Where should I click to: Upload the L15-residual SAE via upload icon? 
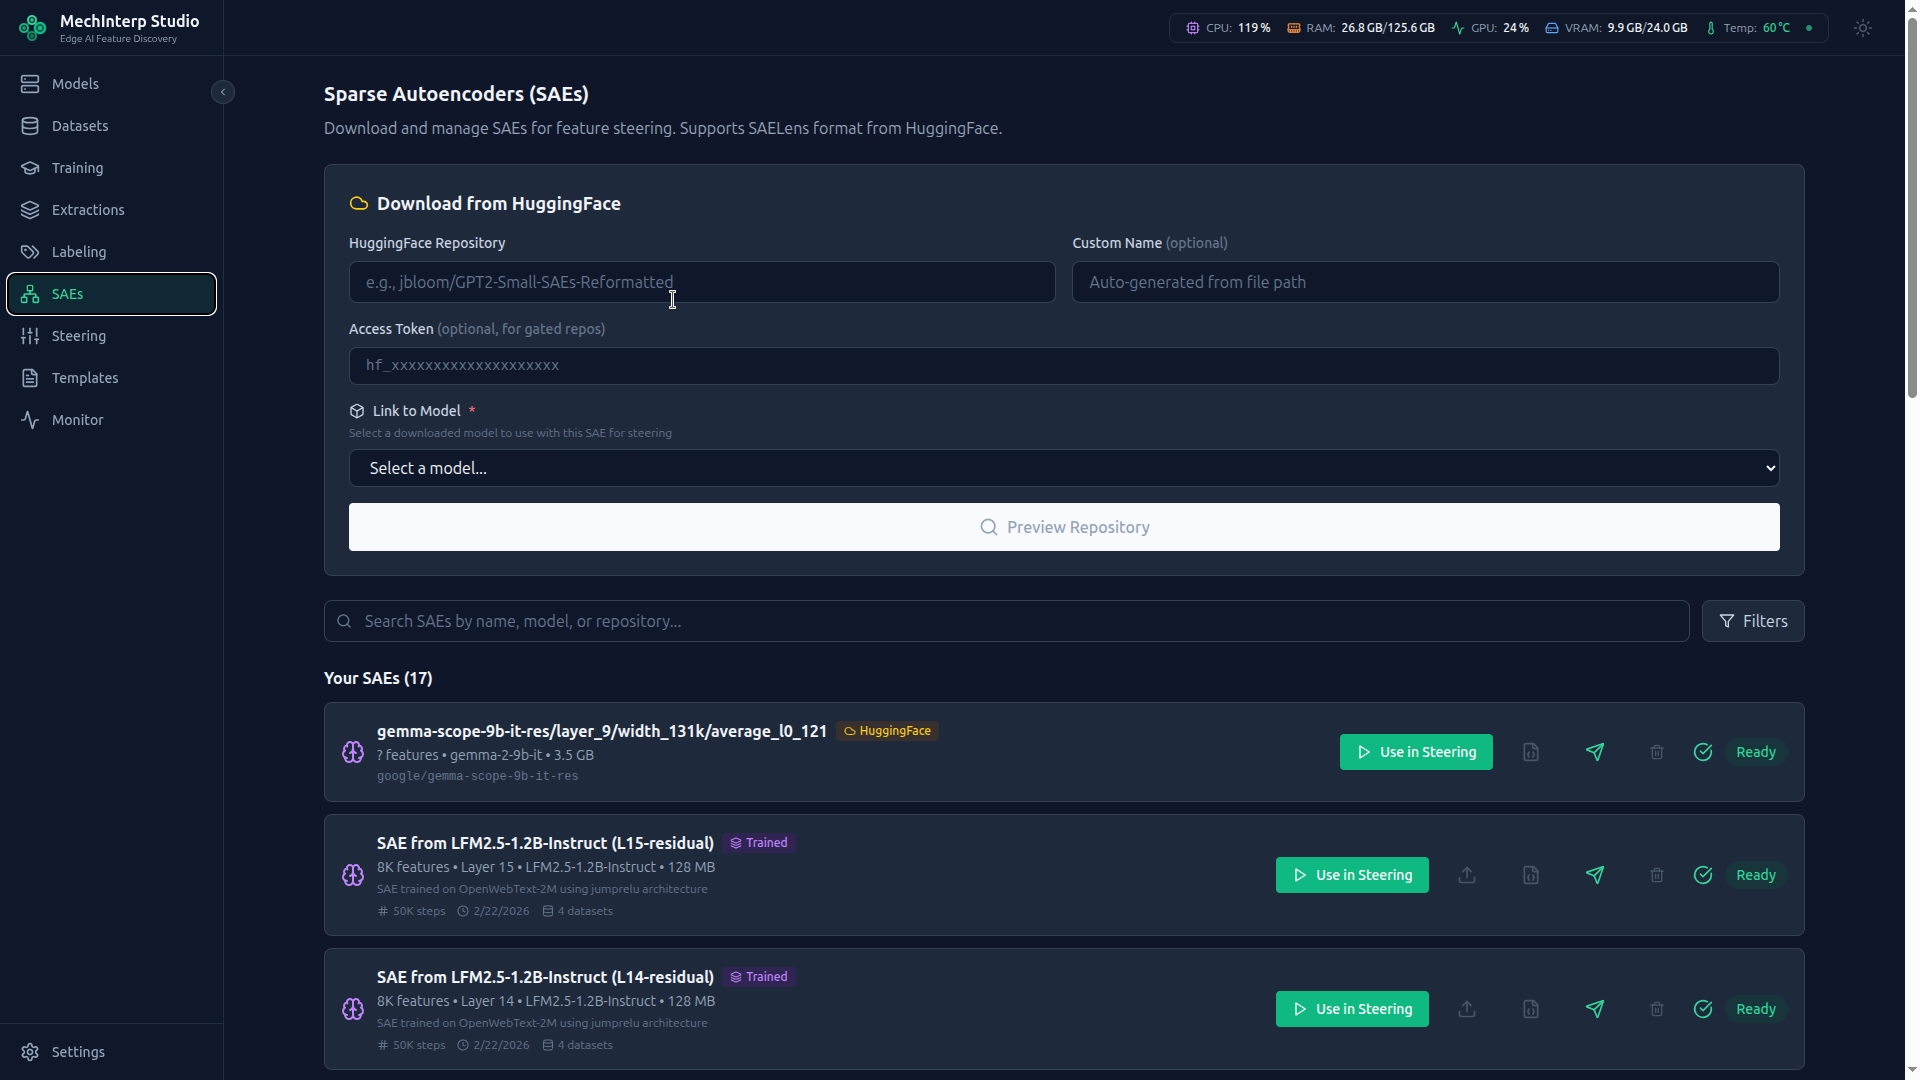point(1467,875)
